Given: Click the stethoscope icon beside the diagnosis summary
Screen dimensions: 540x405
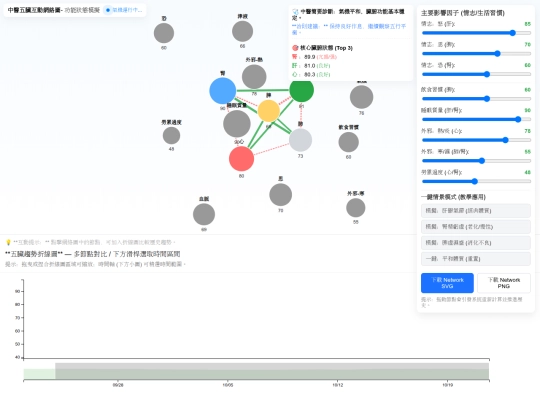Looking at the screenshot, I should [x=295, y=12].
